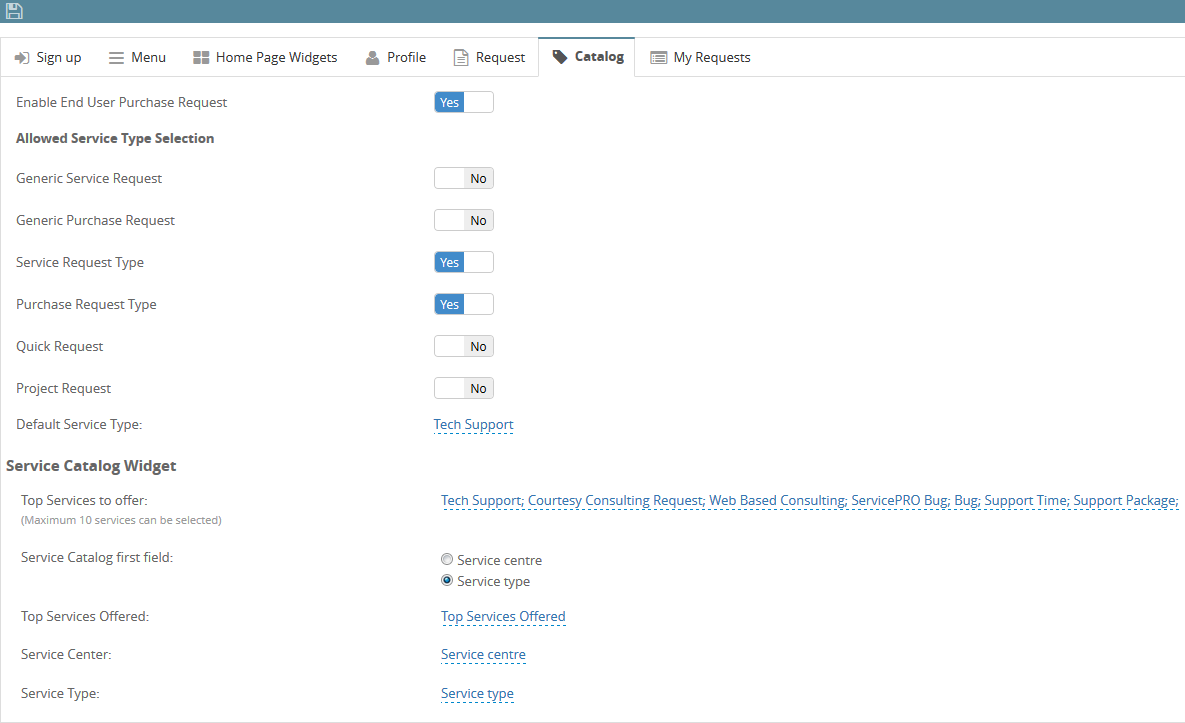This screenshot has width=1185, height=723.
Task: Enable the Quick Request toggle
Action: click(463, 346)
